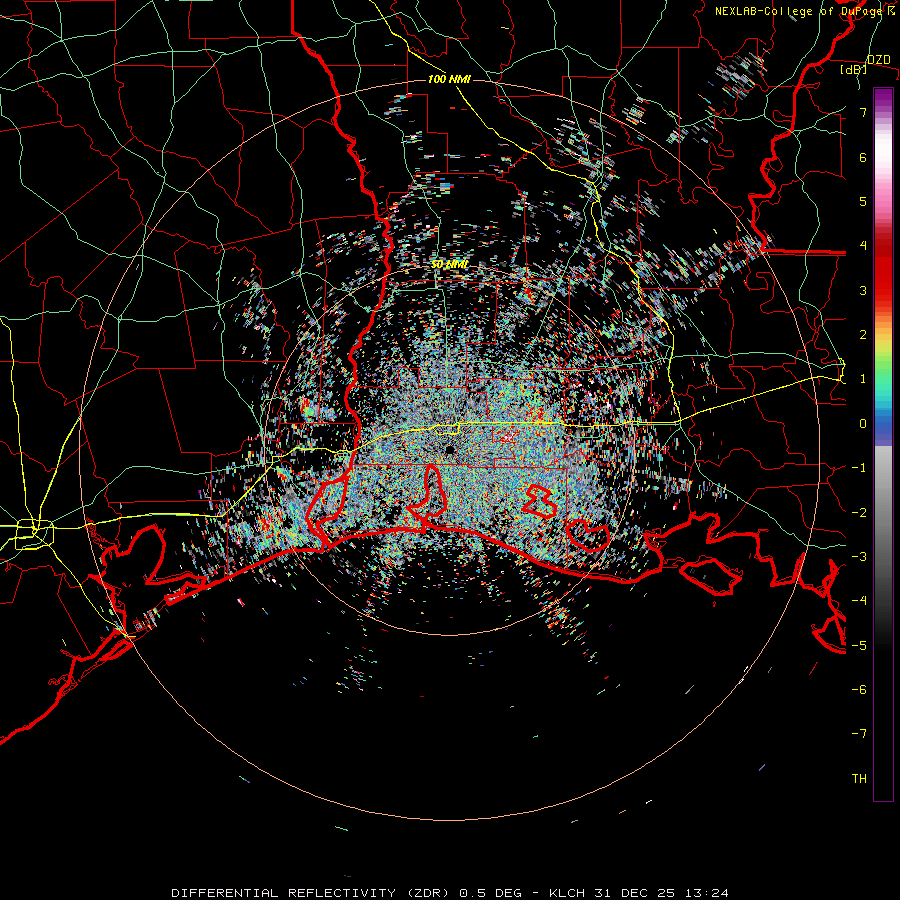Click the -4 value on color scale

[x=859, y=601]
